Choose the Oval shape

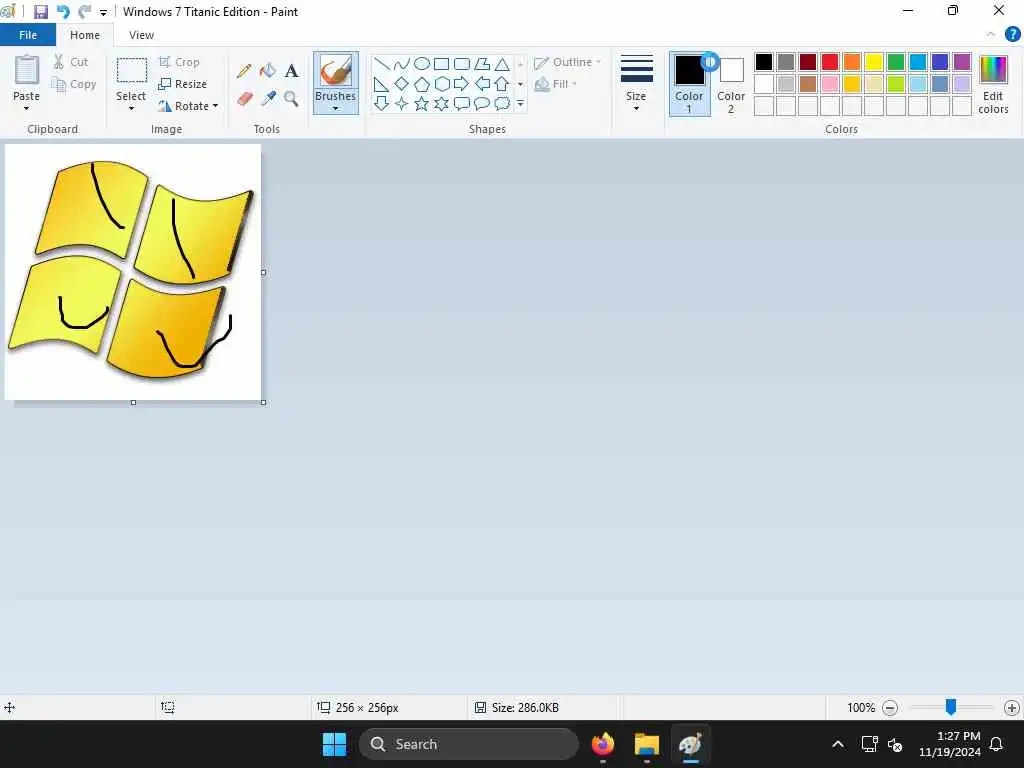tap(422, 64)
